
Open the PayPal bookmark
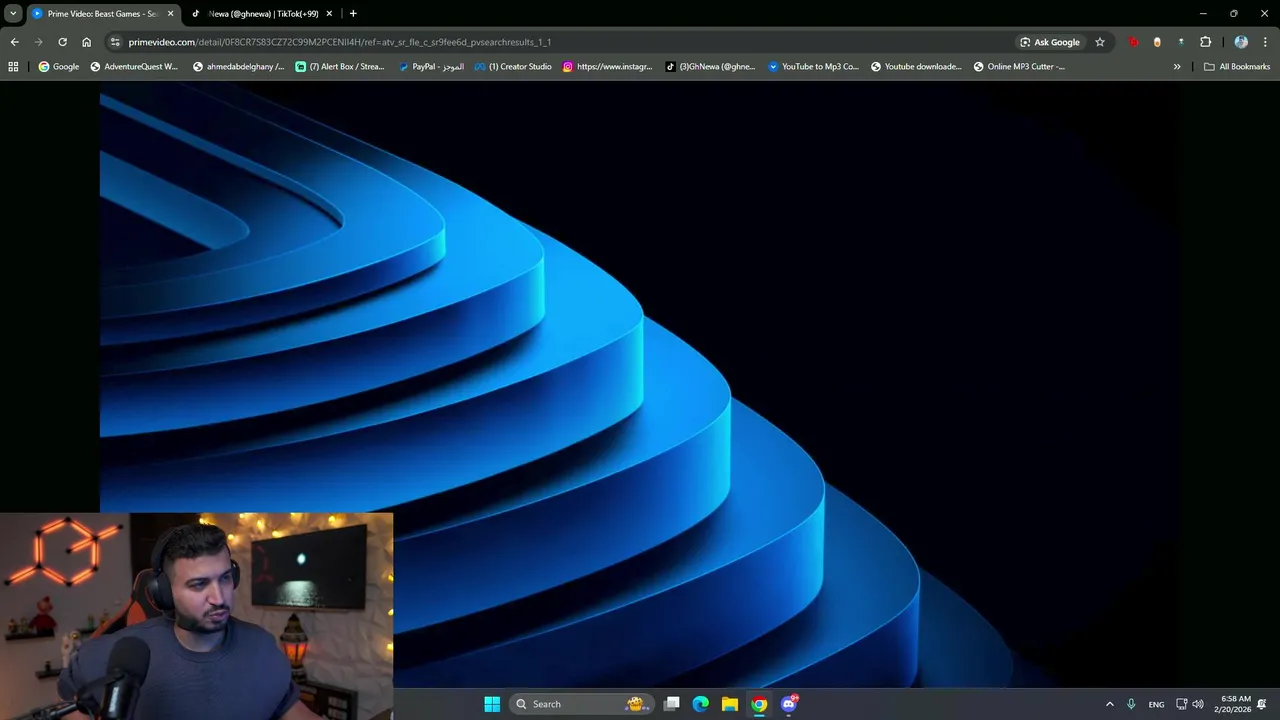pos(431,67)
